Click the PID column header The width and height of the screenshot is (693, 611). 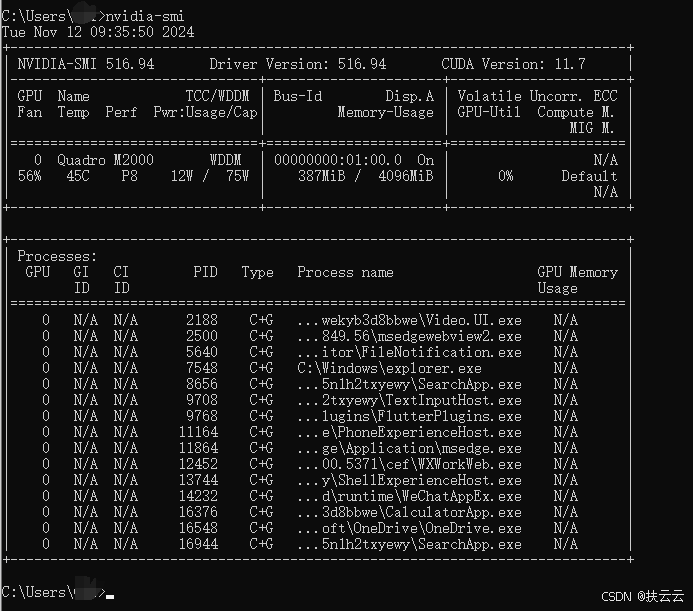point(205,272)
